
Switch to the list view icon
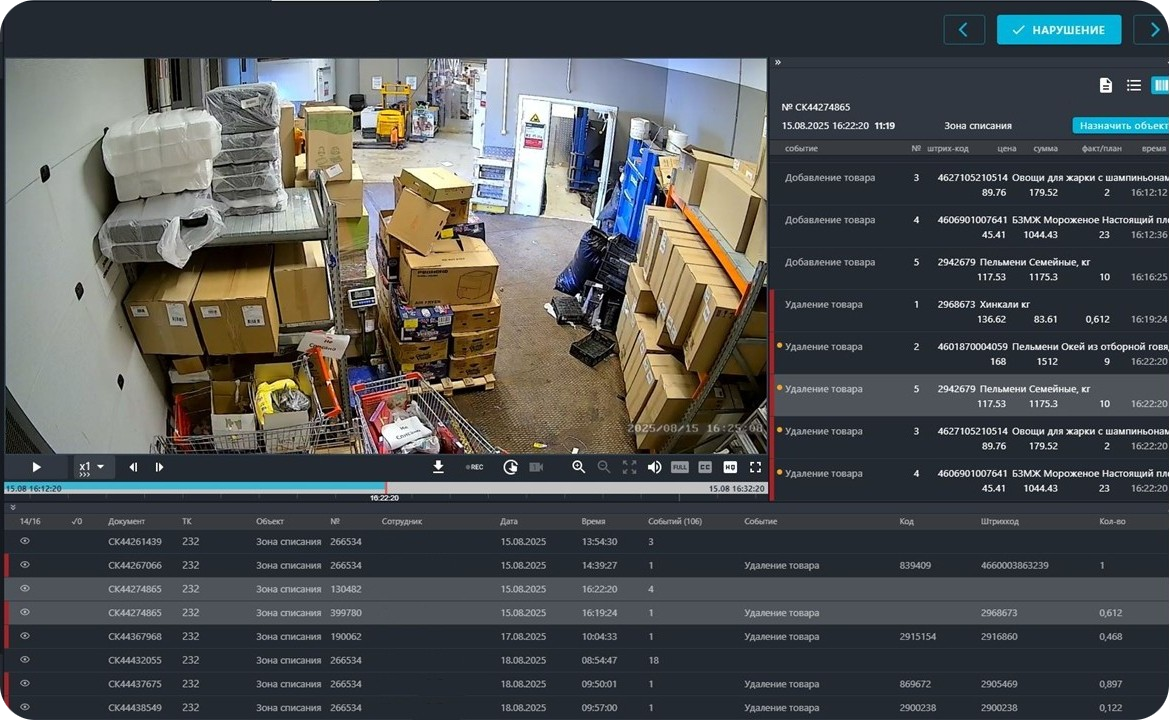point(1134,86)
